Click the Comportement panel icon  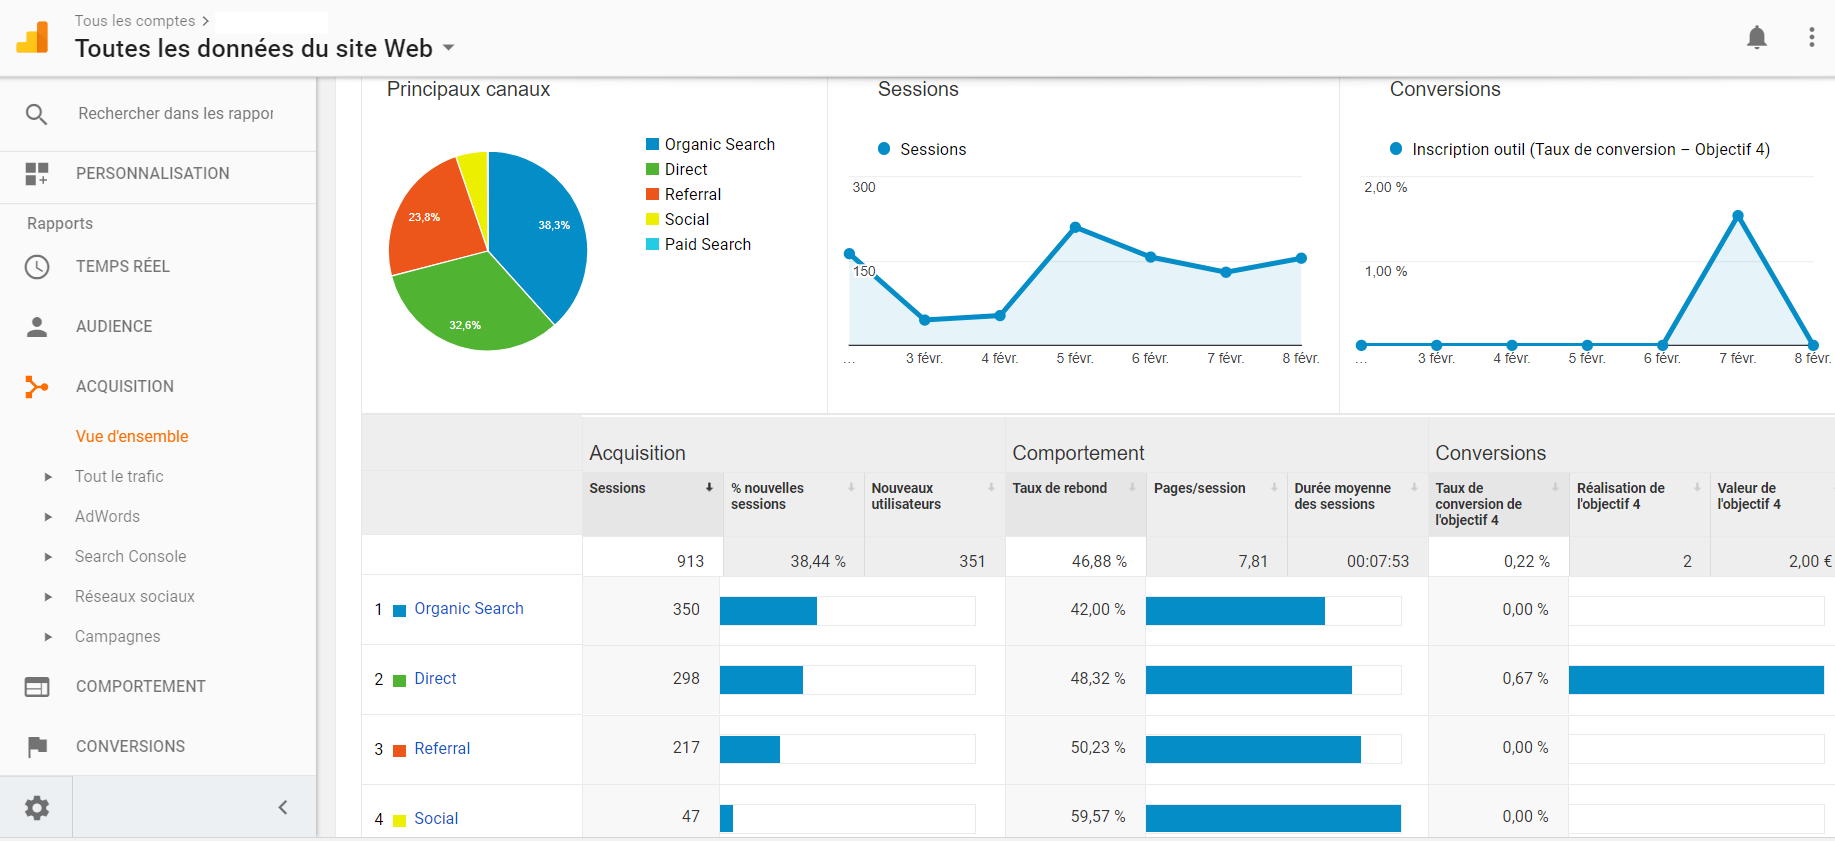(x=37, y=687)
